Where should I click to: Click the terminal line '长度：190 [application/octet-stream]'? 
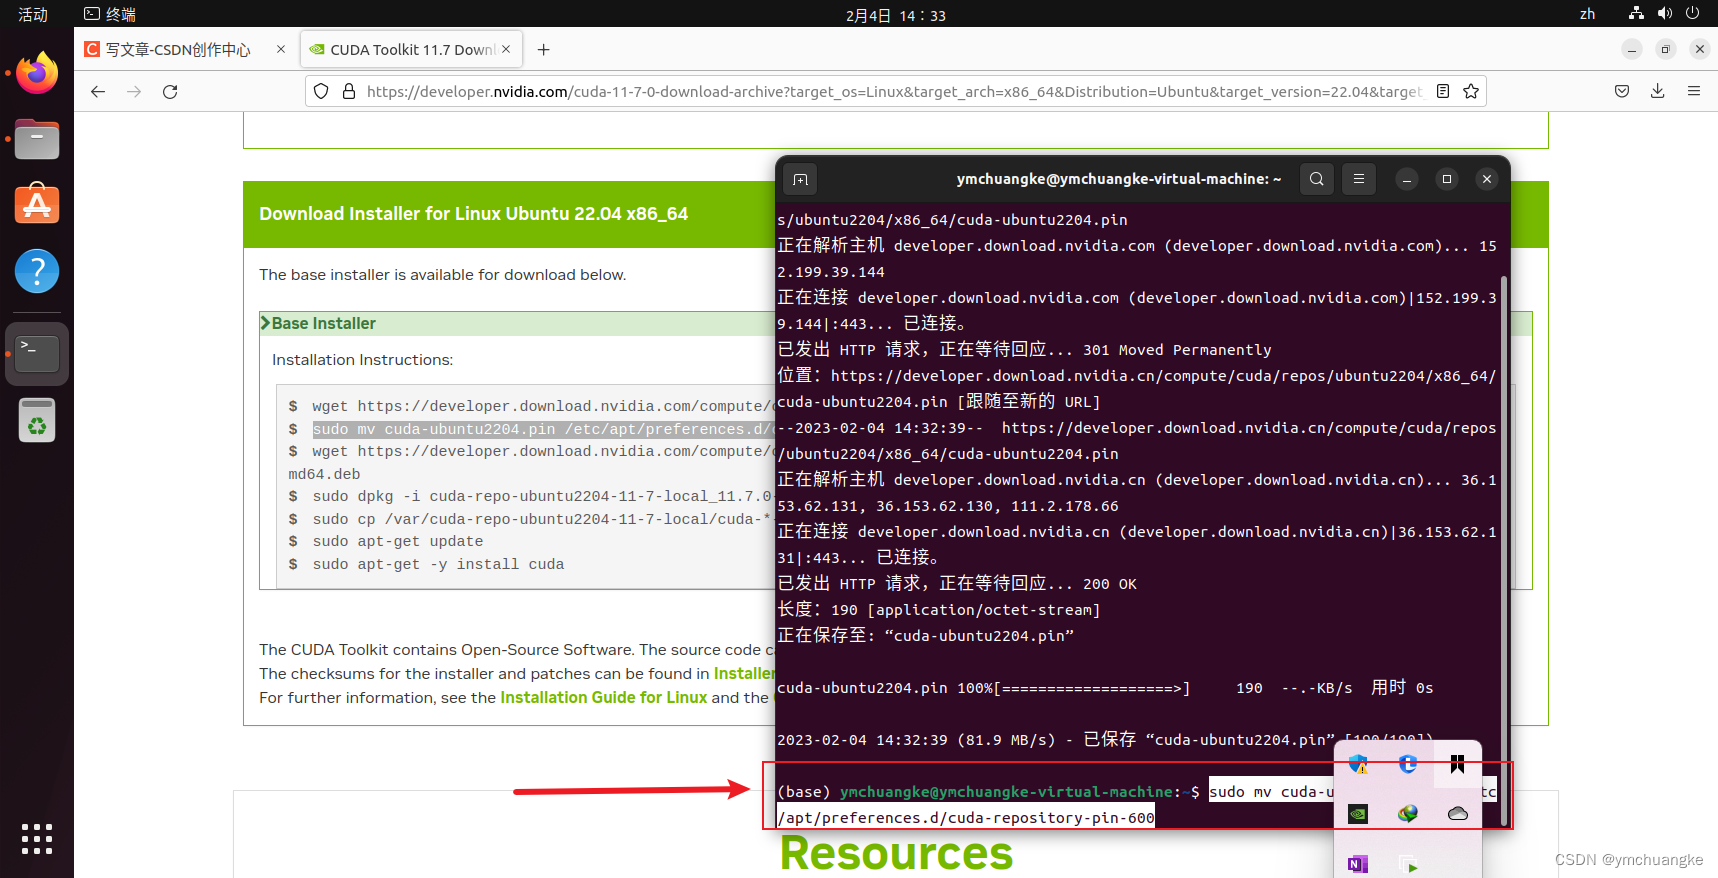(x=939, y=609)
